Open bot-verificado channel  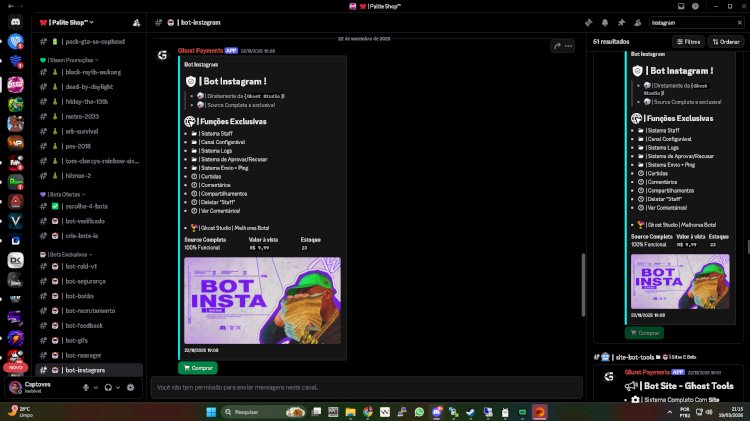pyautogui.click(x=89, y=221)
